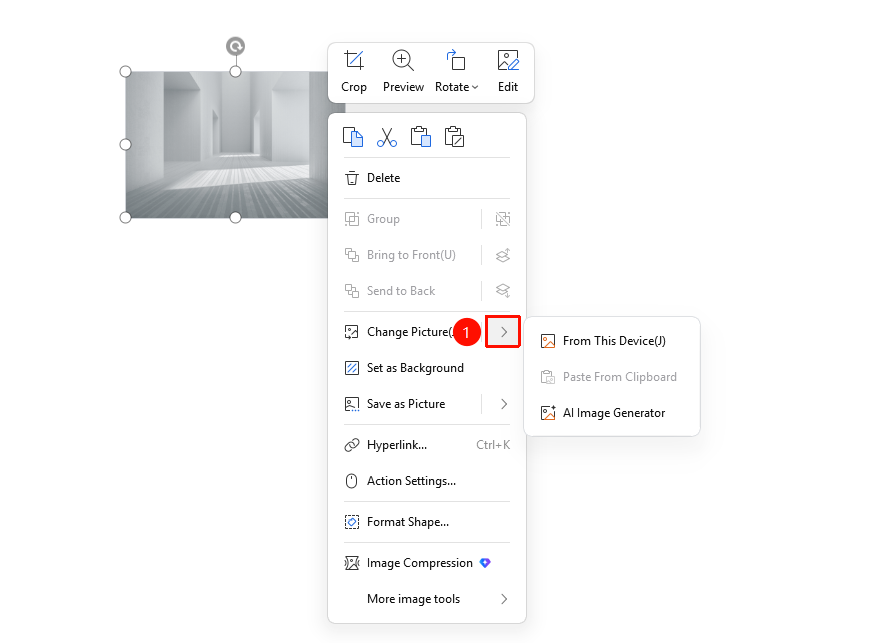Choose Delete from the context menu

coord(427,178)
